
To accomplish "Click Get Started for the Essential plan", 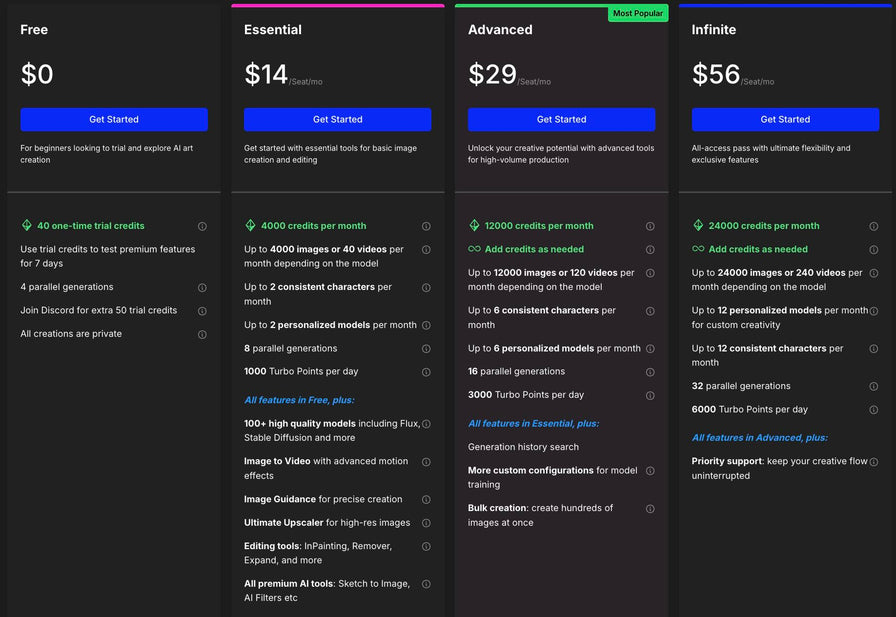I will point(337,120).
